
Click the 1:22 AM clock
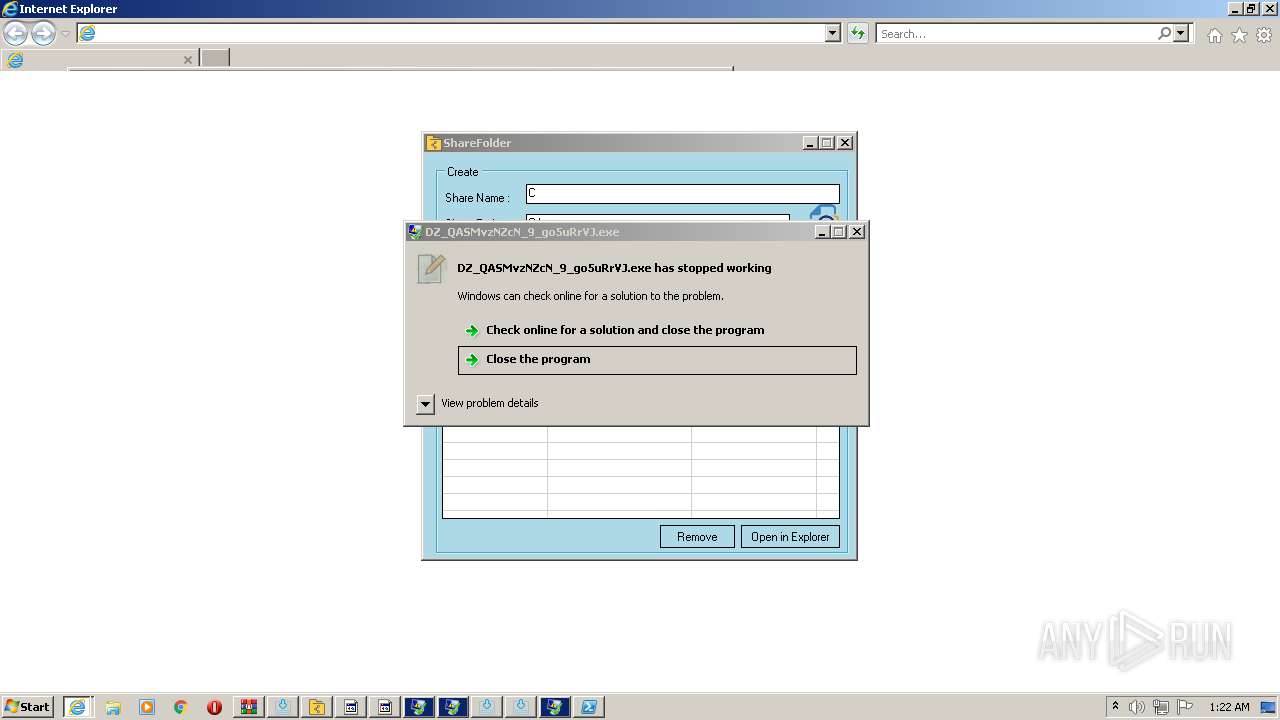(1229, 707)
